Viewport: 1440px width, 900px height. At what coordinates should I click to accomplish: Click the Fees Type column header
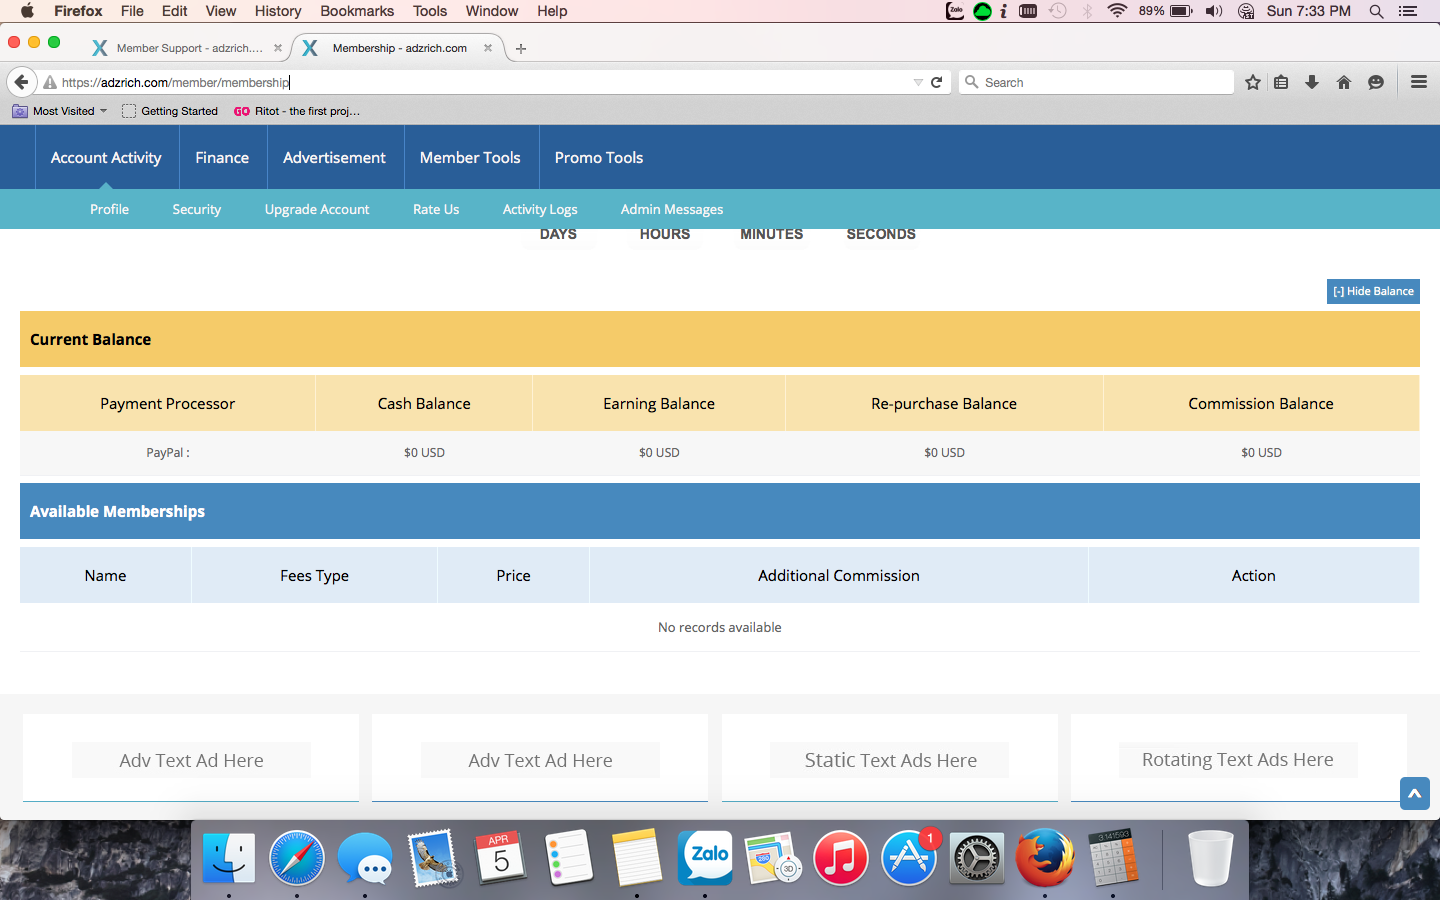coord(314,575)
